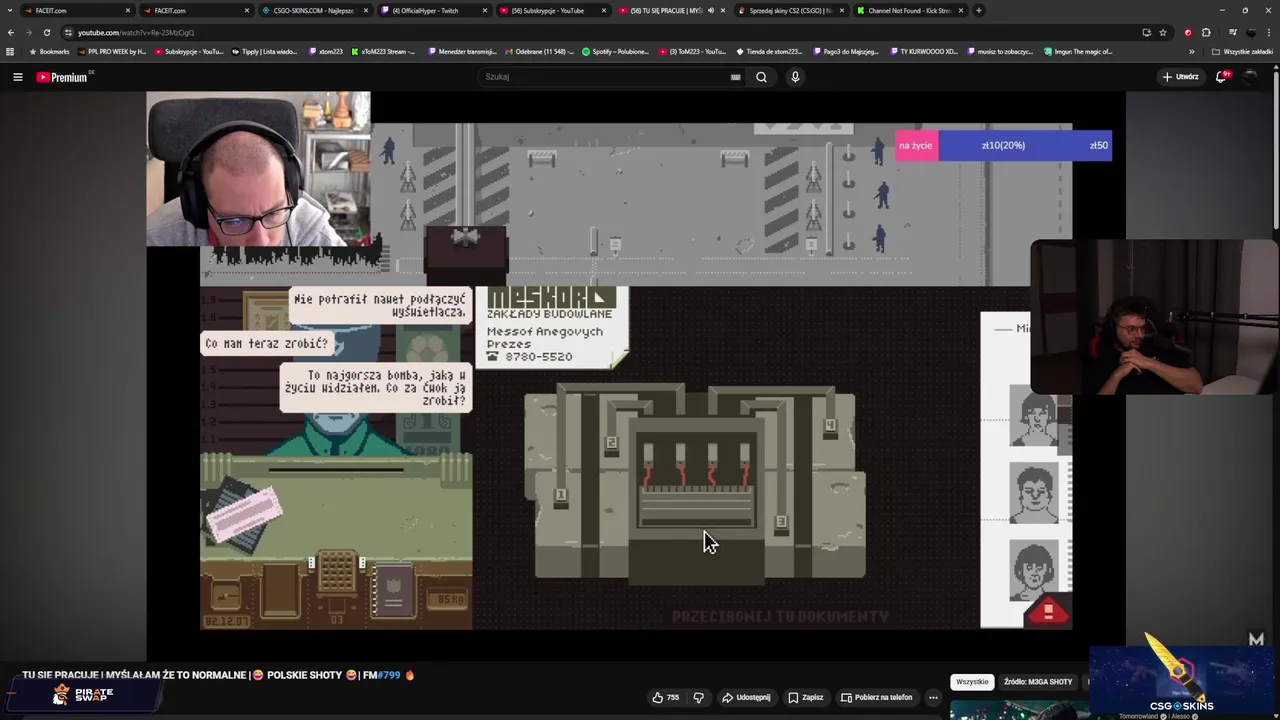Open PPL PRO WEEK bookmark
The width and height of the screenshot is (1280, 720).
pyautogui.click(x=112, y=51)
